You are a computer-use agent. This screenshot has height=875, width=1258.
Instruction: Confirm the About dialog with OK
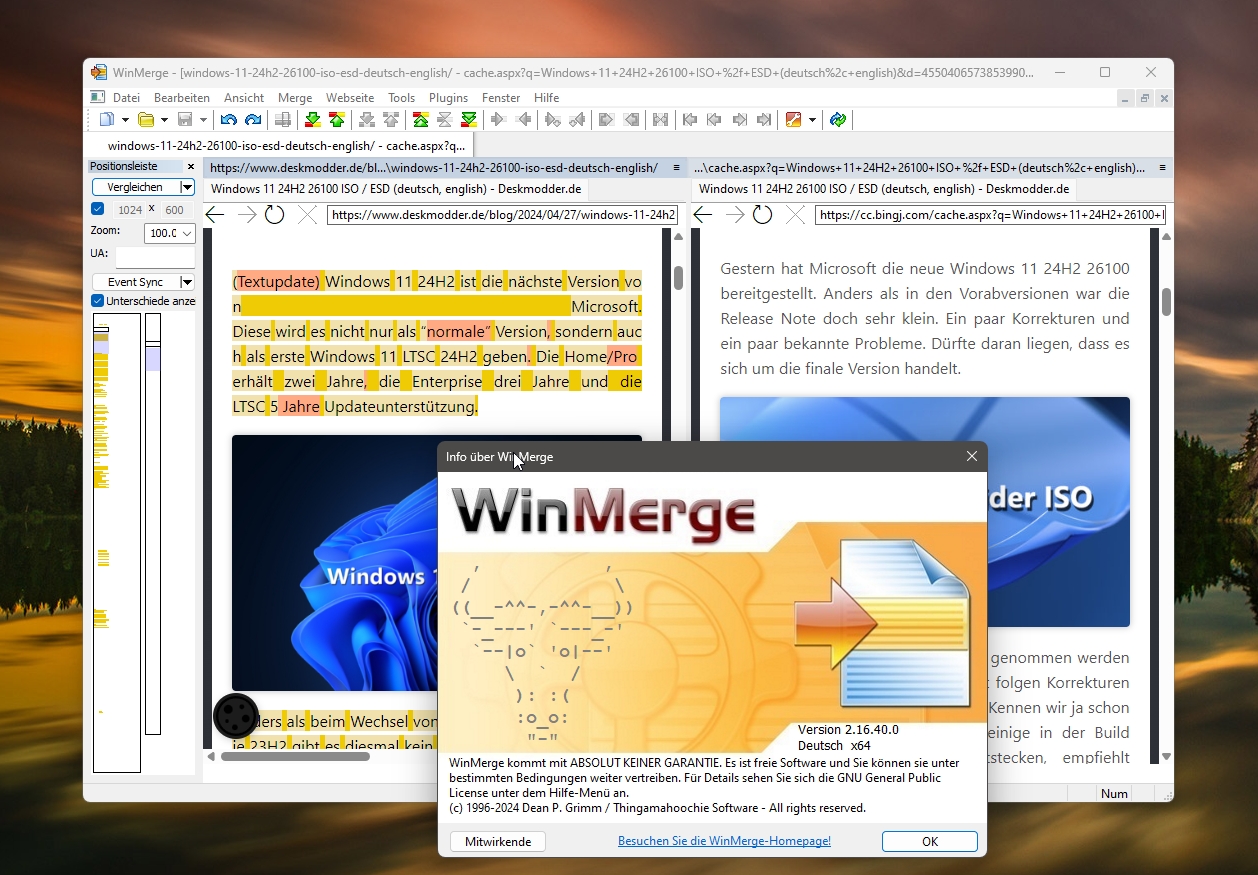(930, 841)
